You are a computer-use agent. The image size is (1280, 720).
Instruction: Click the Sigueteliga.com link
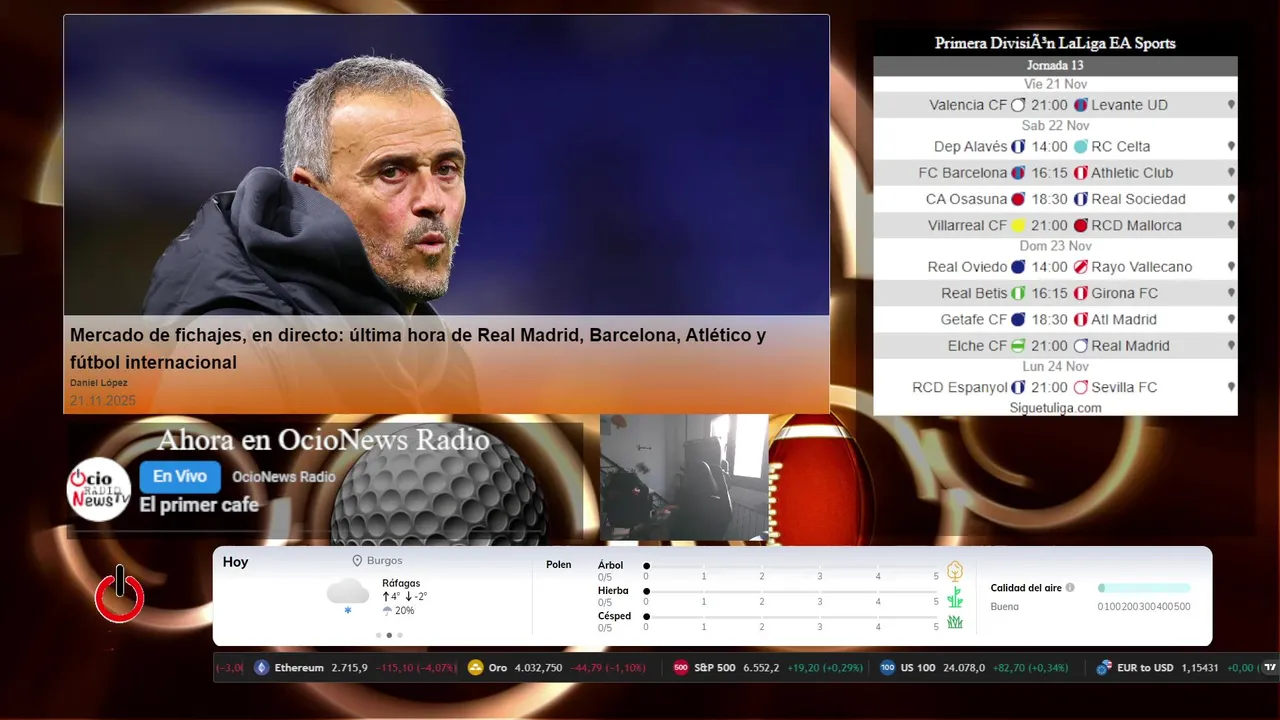coord(1055,408)
